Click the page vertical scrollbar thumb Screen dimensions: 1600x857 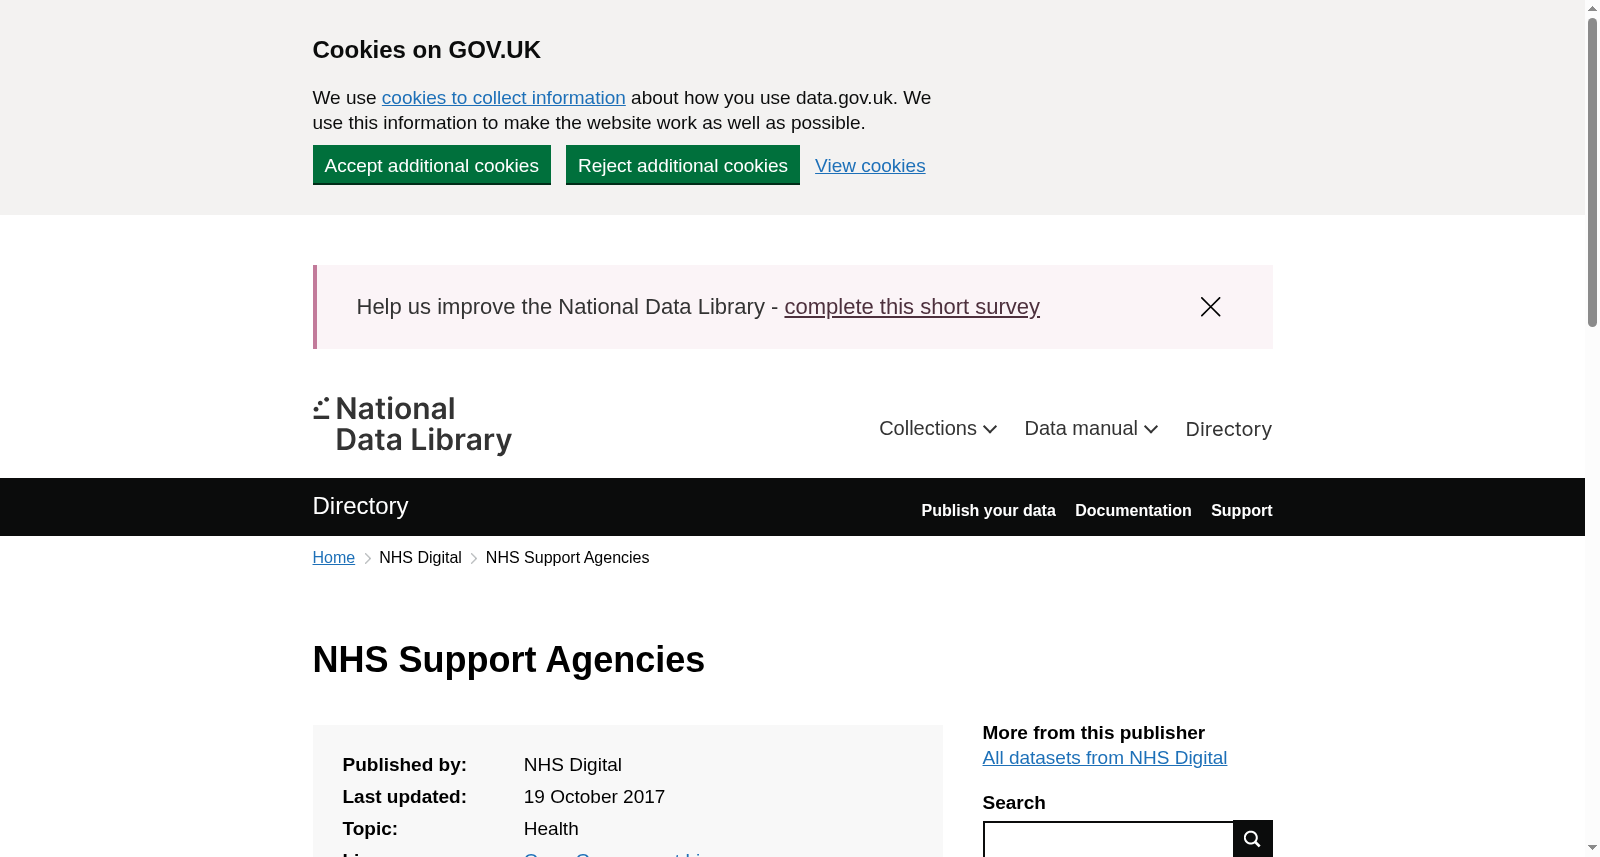click(1592, 172)
